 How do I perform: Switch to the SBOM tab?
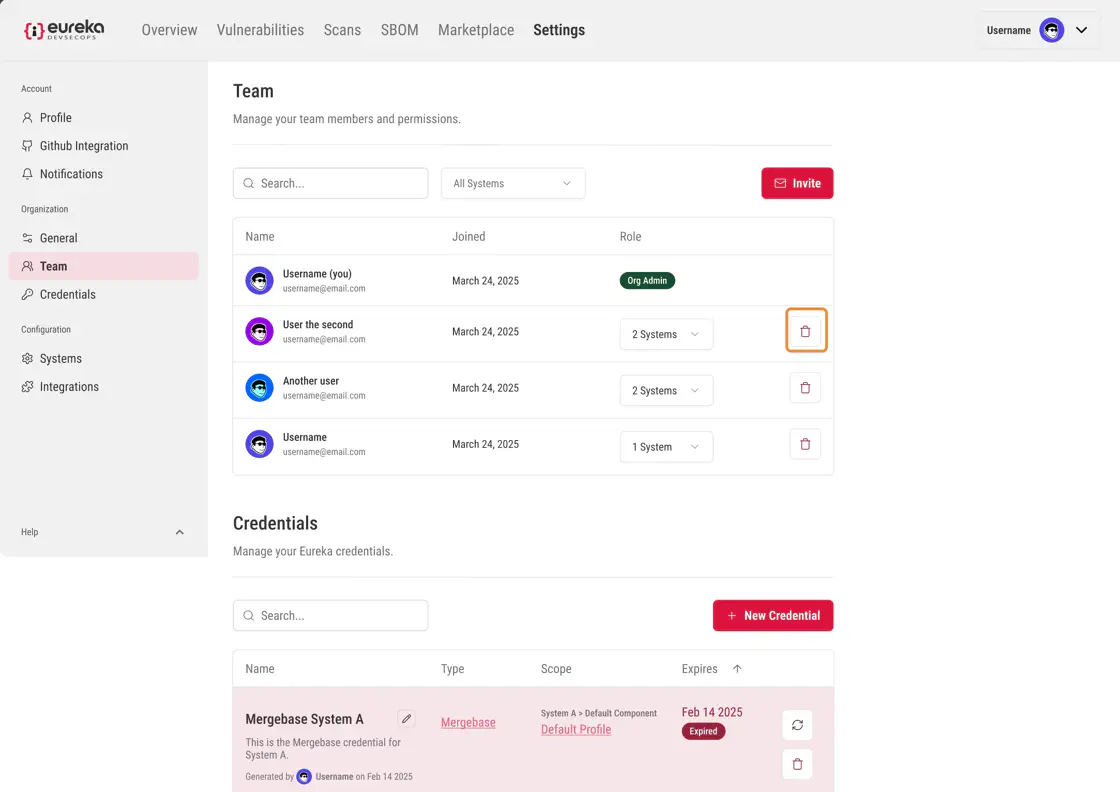coord(399,30)
